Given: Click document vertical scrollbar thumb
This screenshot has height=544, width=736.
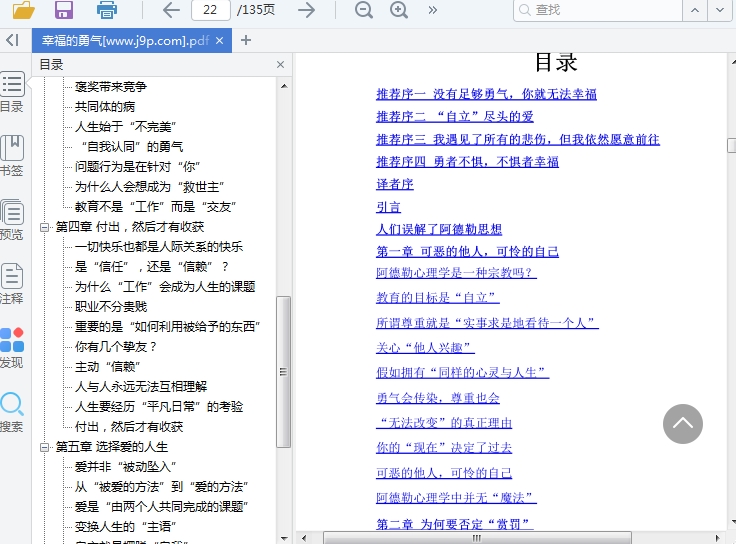Looking at the screenshot, I should point(732,146).
